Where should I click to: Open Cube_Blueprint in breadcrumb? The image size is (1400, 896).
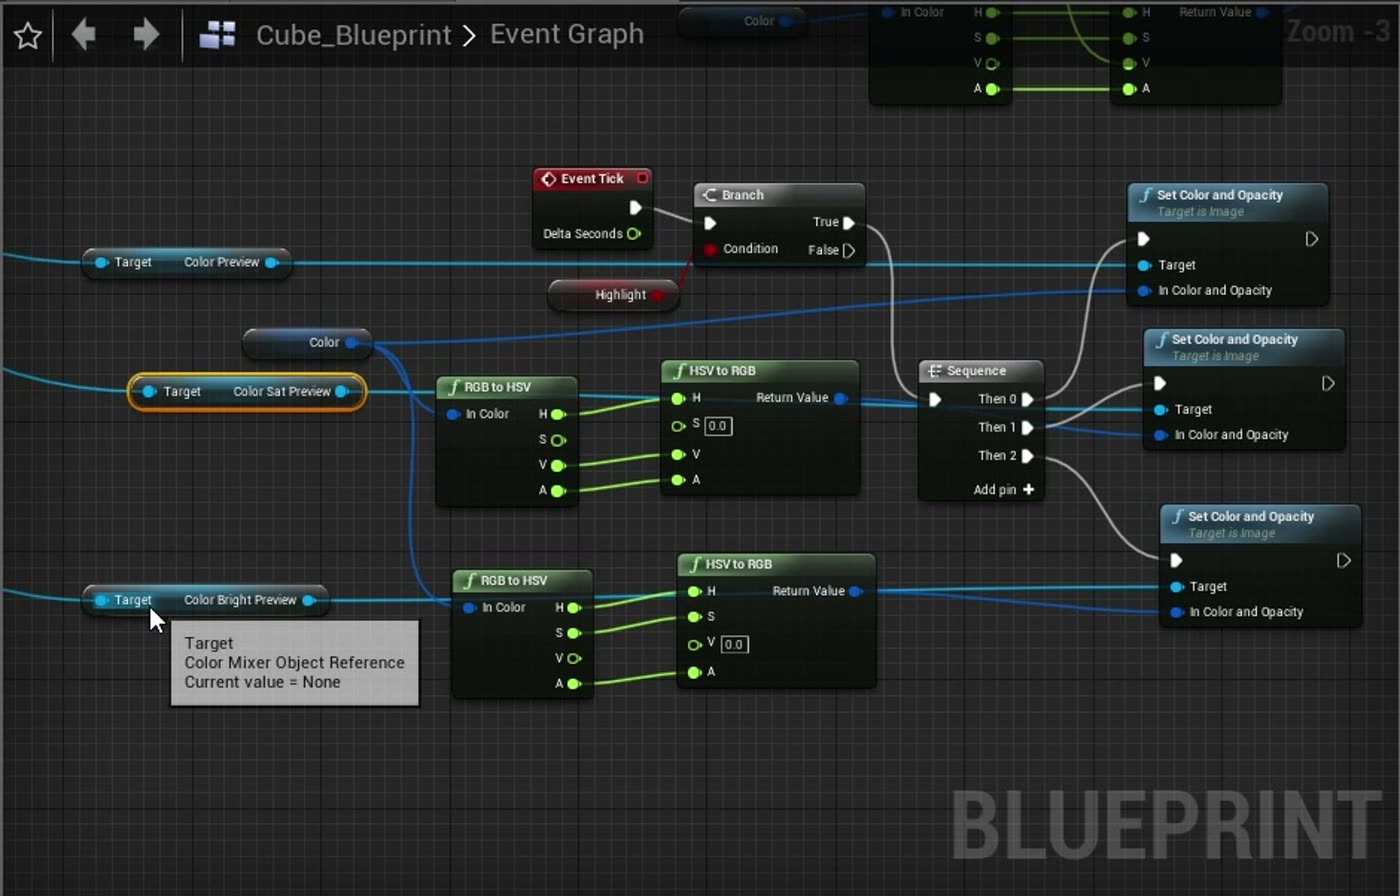[353, 35]
